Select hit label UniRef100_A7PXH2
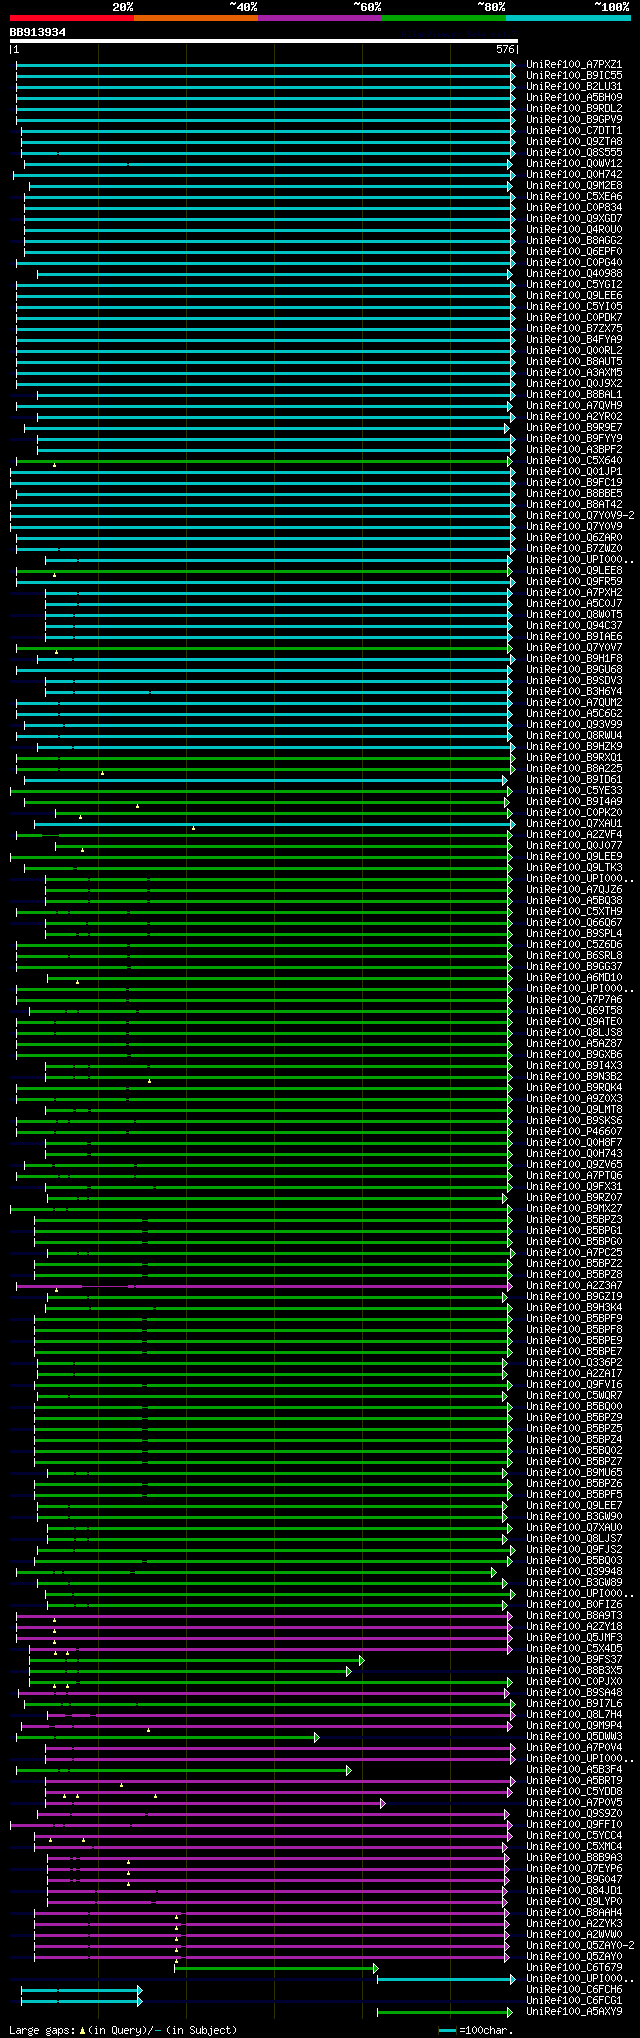This screenshot has height=2038, width=640. click(x=574, y=593)
